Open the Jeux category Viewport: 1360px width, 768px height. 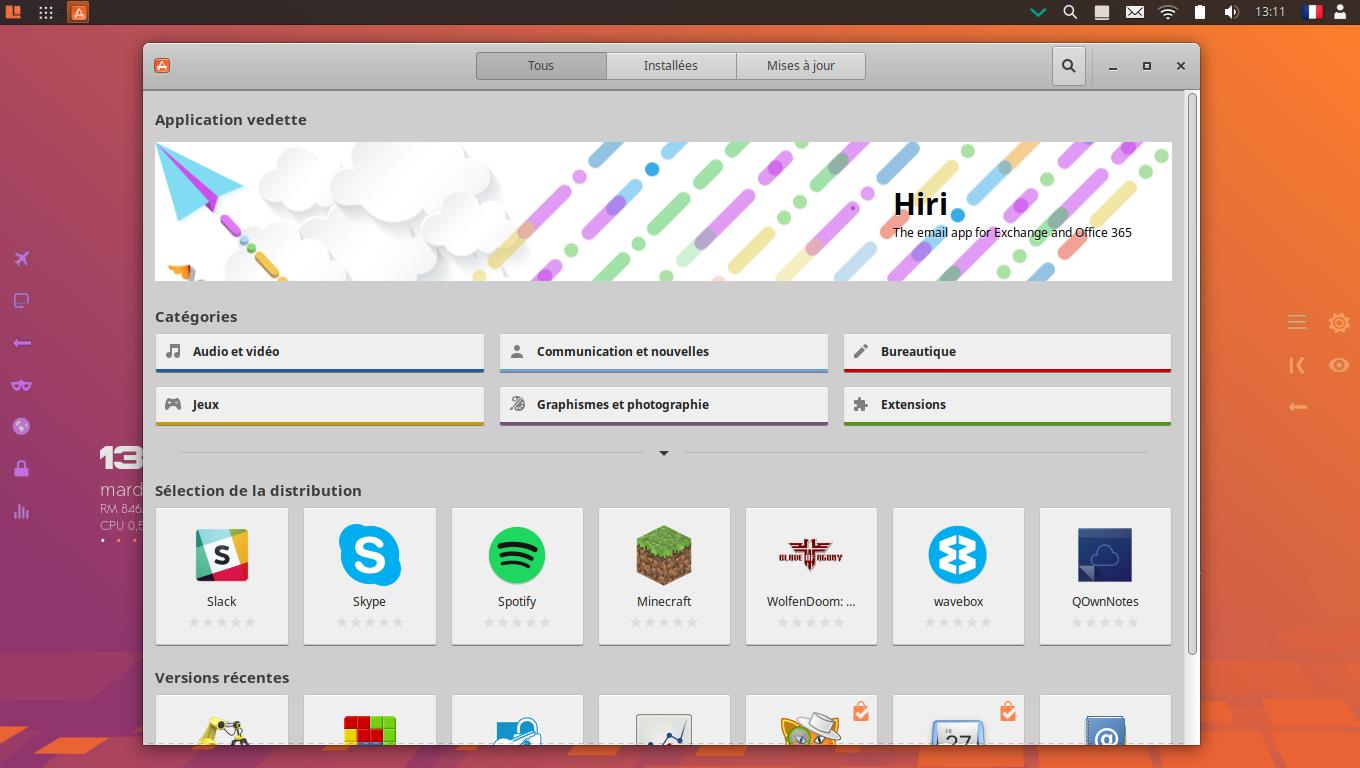pyautogui.click(x=320, y=406)
